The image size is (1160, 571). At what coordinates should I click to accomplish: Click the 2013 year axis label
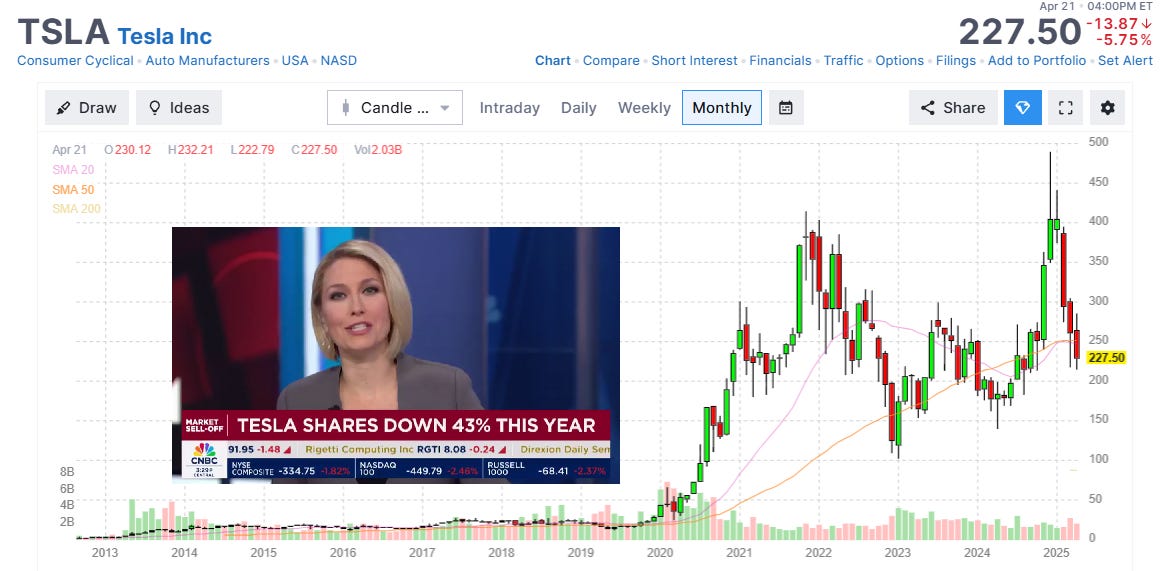[104, 553]
